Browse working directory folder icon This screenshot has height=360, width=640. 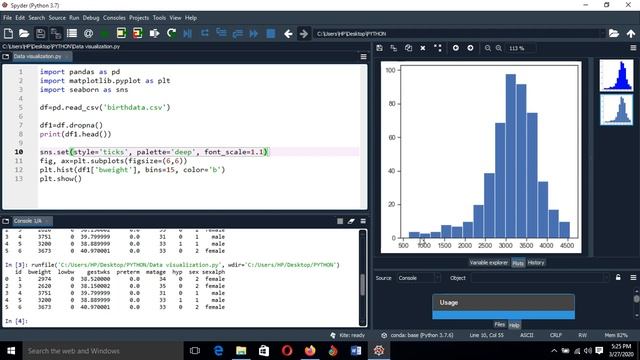pos(614,33)
